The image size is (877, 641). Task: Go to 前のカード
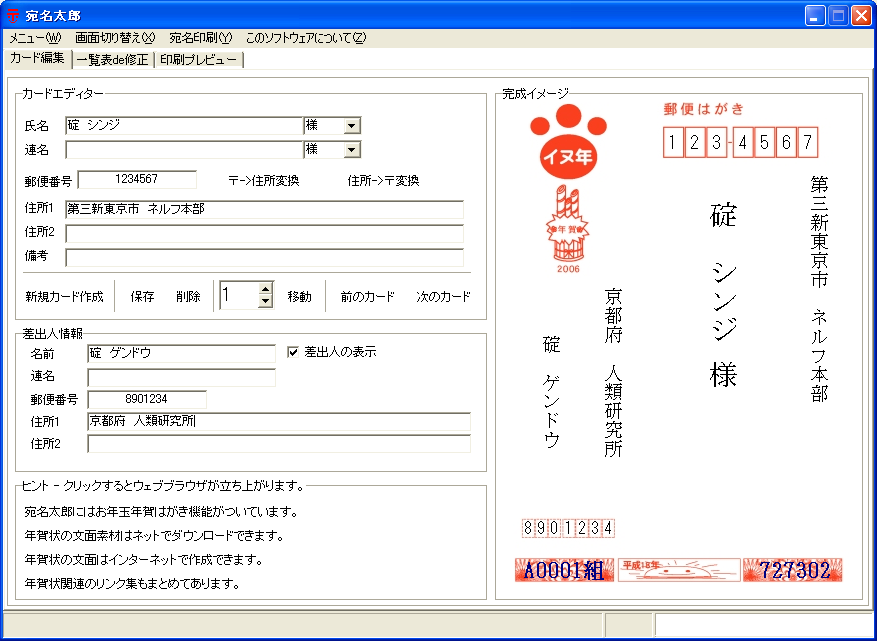point(367,296)
